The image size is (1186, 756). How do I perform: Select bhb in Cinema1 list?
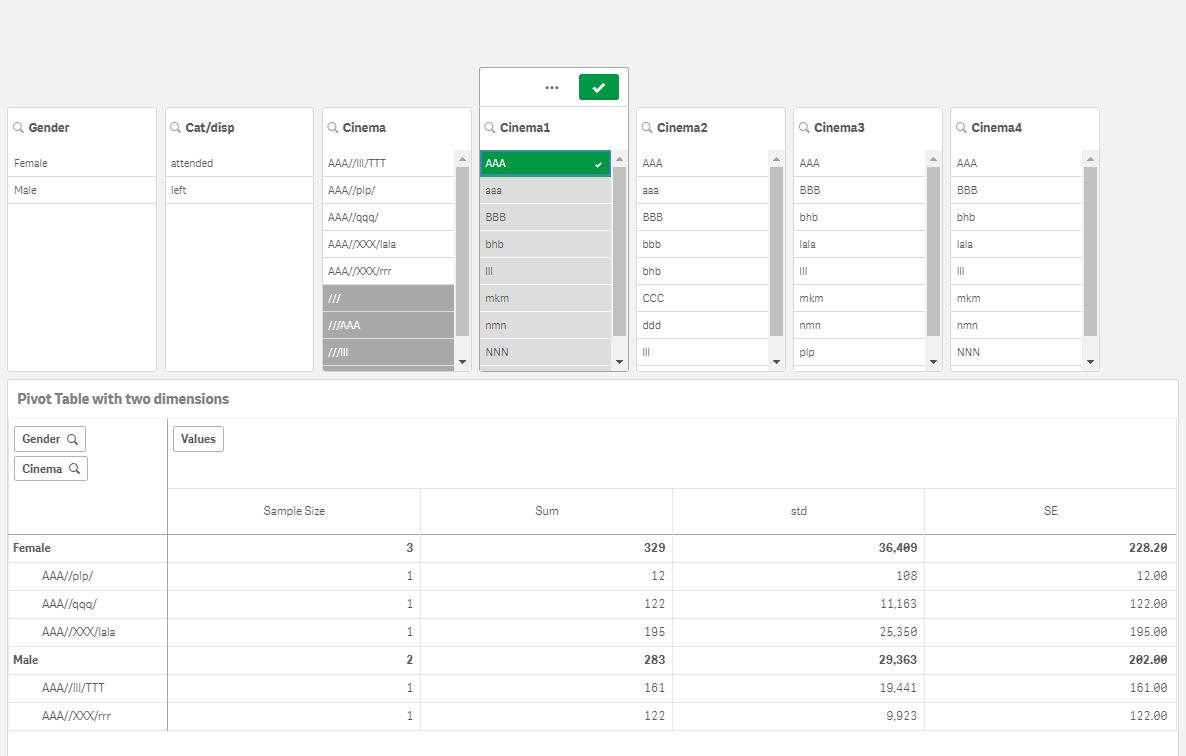click(x=545, y=244)
